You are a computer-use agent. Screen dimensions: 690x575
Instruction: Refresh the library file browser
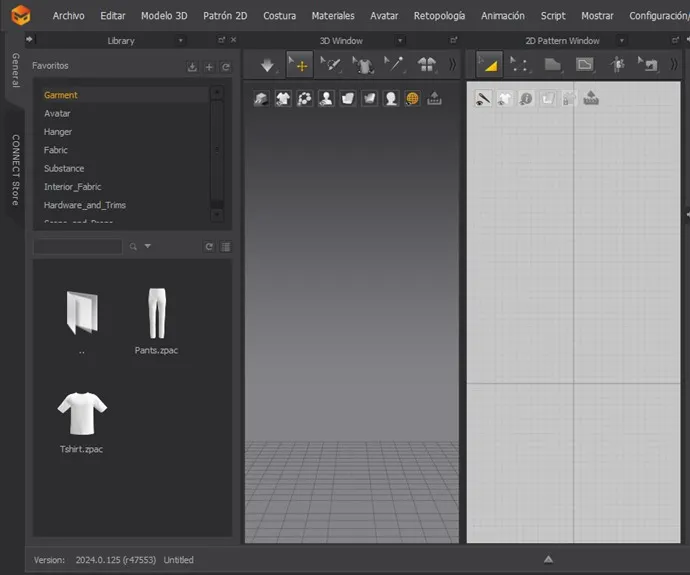point(209,246)
